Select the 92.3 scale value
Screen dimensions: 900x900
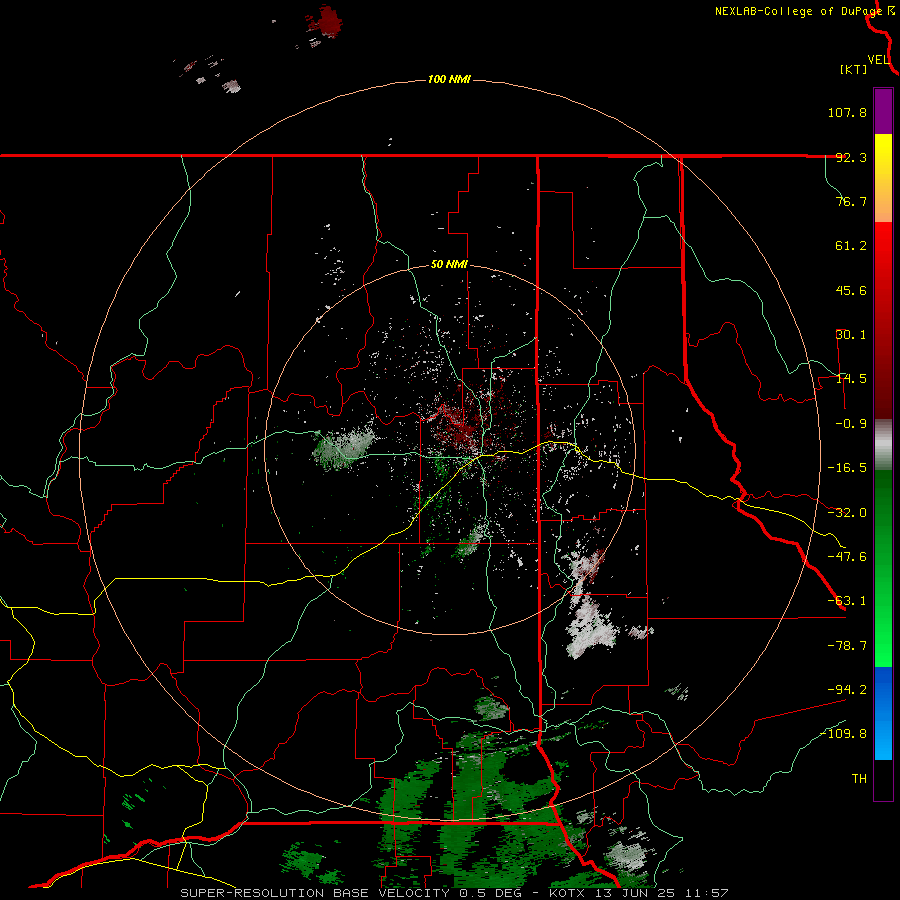851,157
